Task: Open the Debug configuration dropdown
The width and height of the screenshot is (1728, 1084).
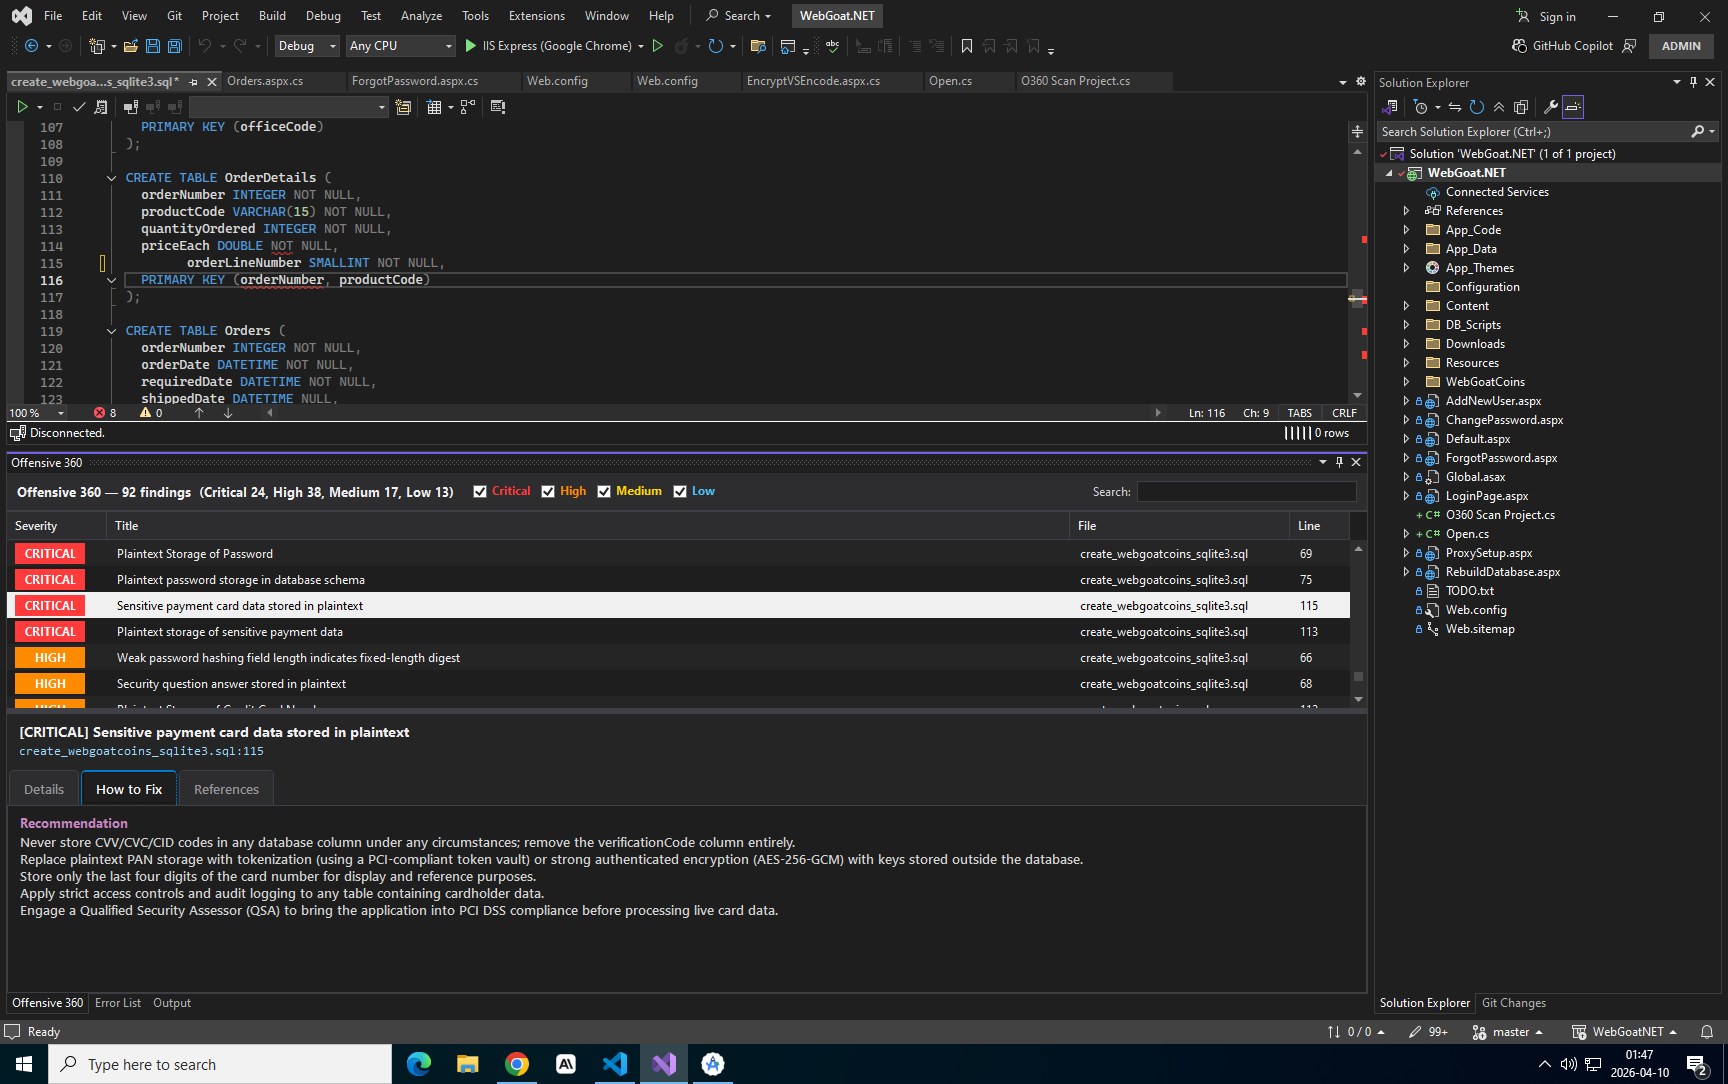Action: tap(307, 46)
